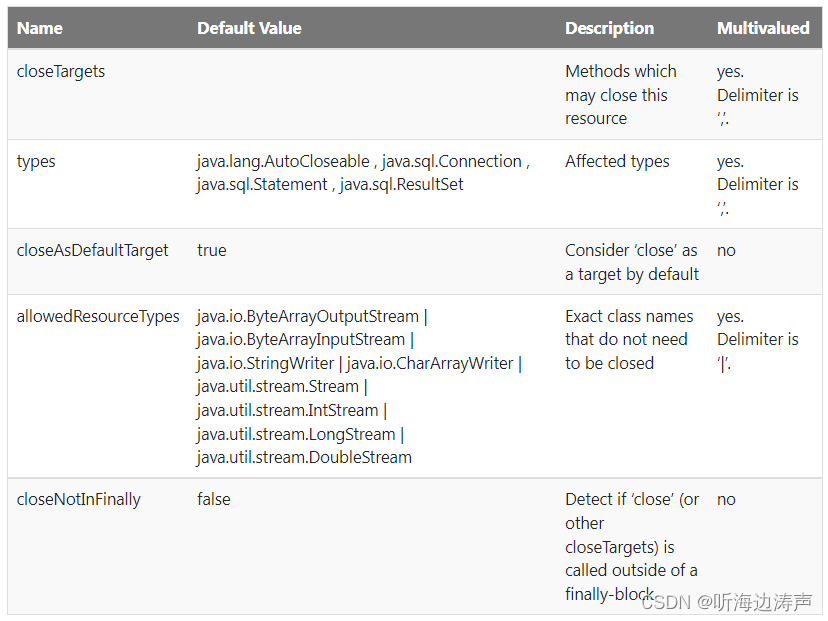Click the Multivalued column header
The height and width of the screenshot is (621, 828).
(x=763, y=28)
